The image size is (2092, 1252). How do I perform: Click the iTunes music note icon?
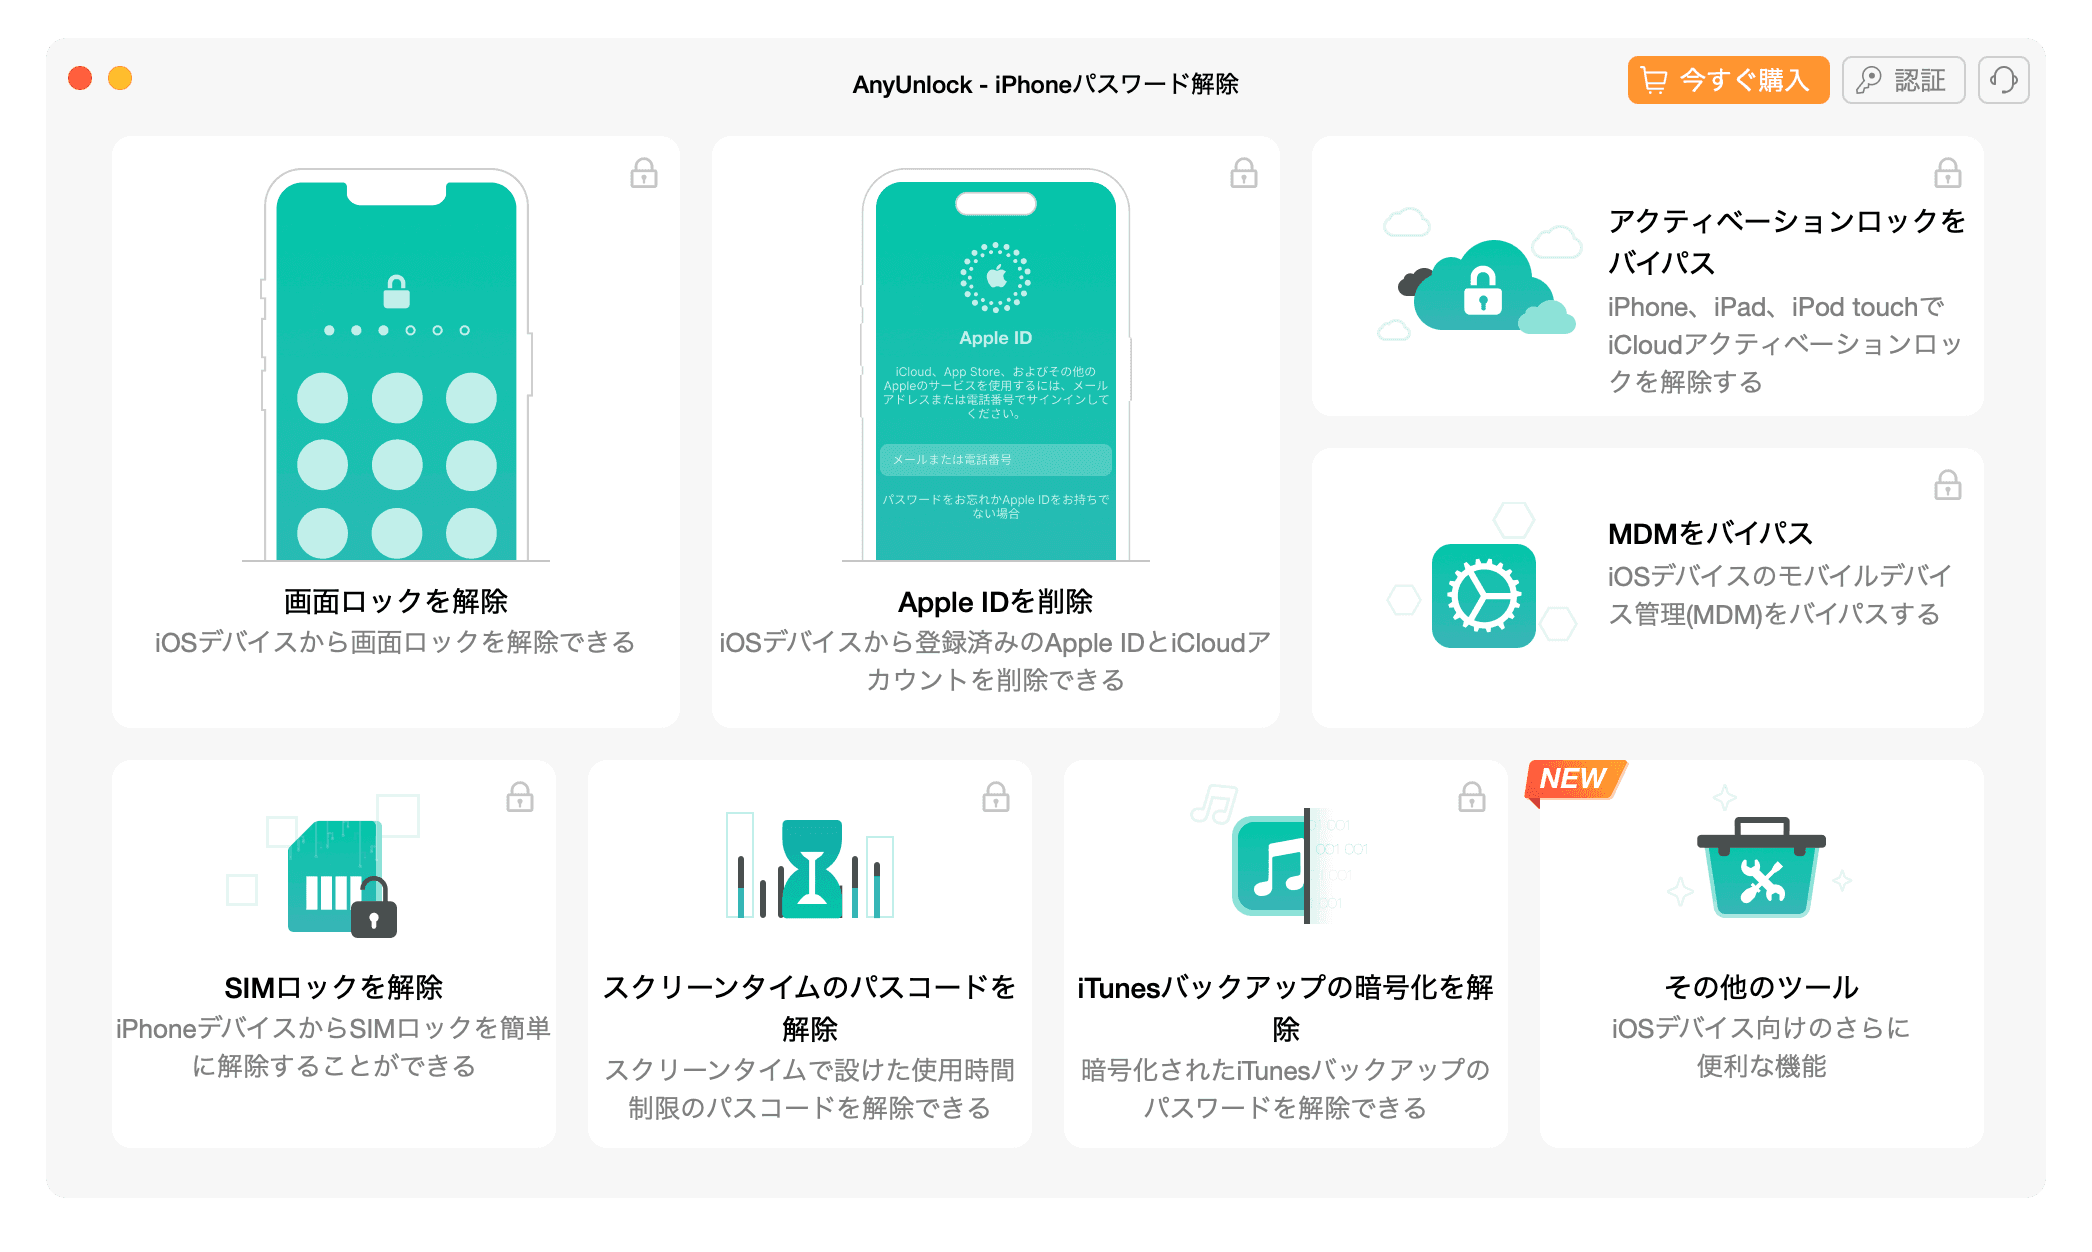coord(1272,866)
